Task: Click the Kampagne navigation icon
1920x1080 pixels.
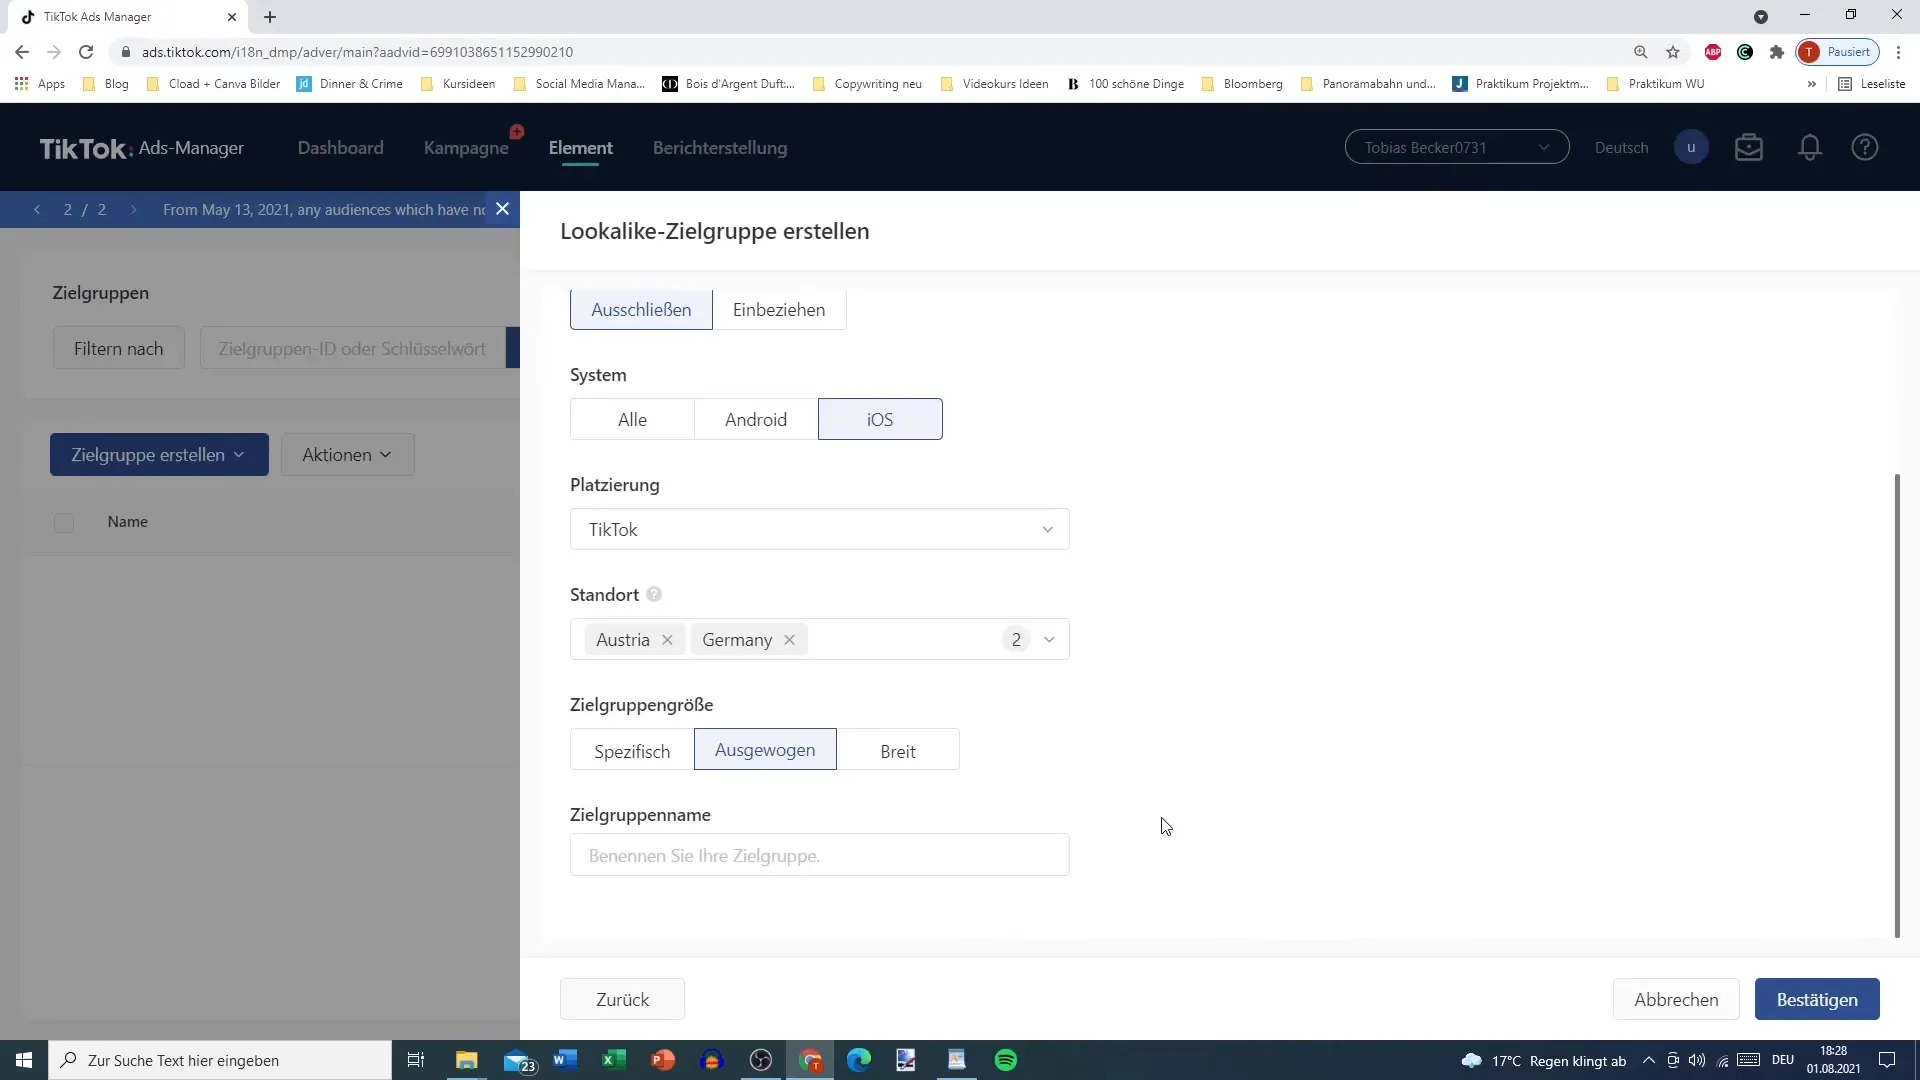Action: point(468,146)
